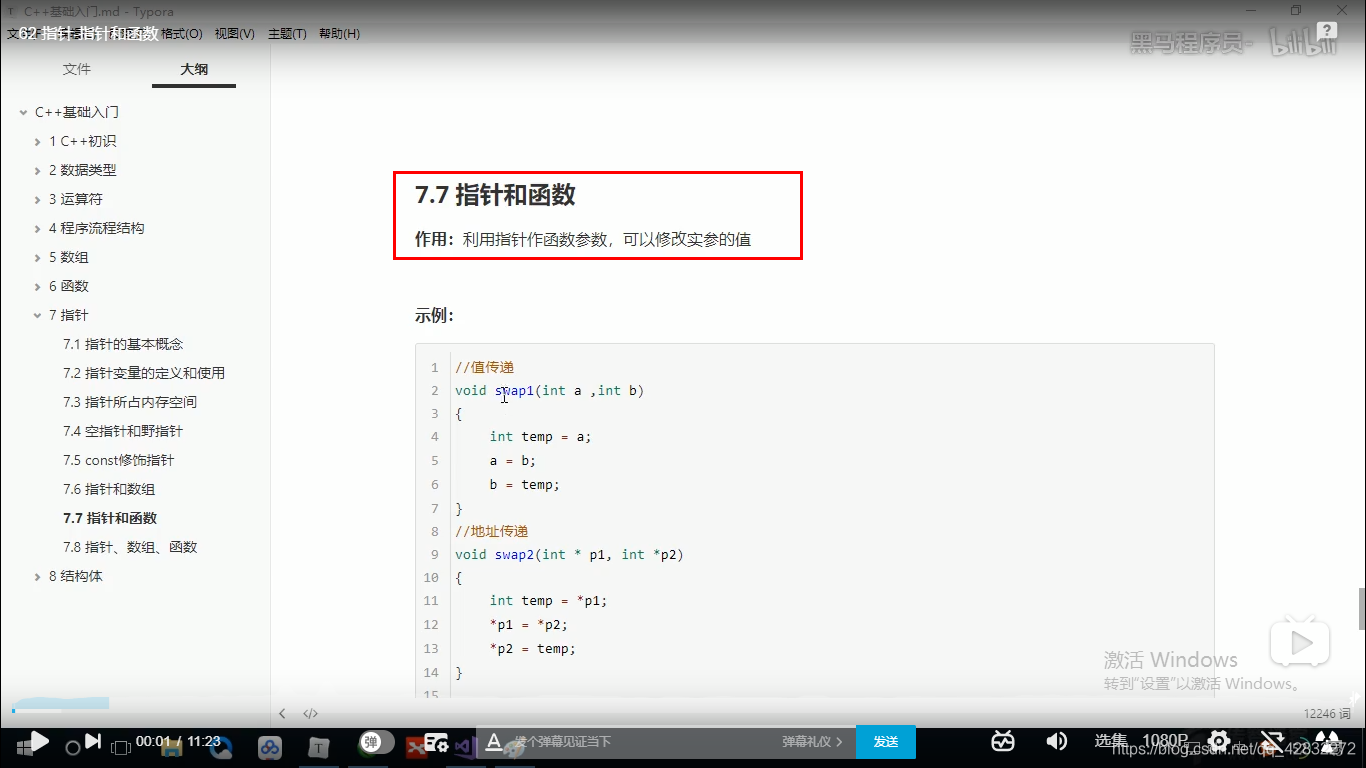This screenshot has width=1366, height=768.
Task: Open the 1080P quality selector
Action: tap(1165, 741)
